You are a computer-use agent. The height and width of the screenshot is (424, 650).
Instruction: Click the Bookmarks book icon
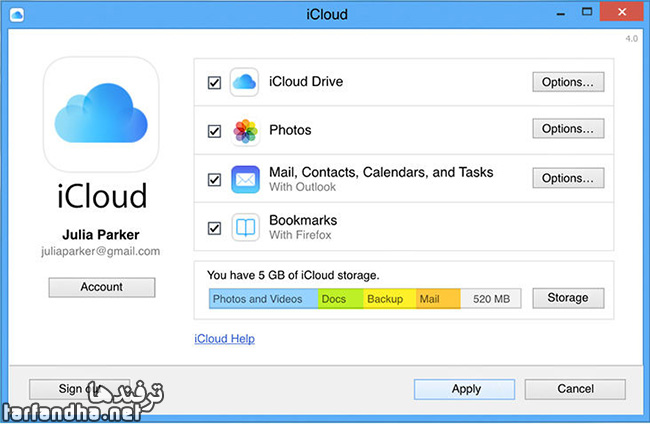(x=245, y=227)
